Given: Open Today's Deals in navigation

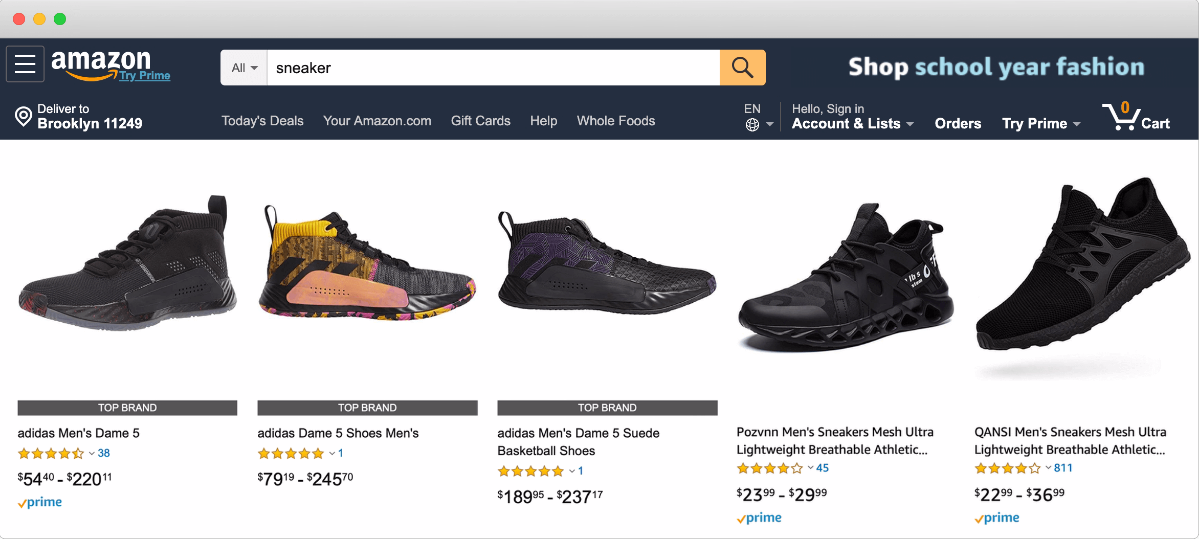Looking at the screenshot, I should click(262, 121).
